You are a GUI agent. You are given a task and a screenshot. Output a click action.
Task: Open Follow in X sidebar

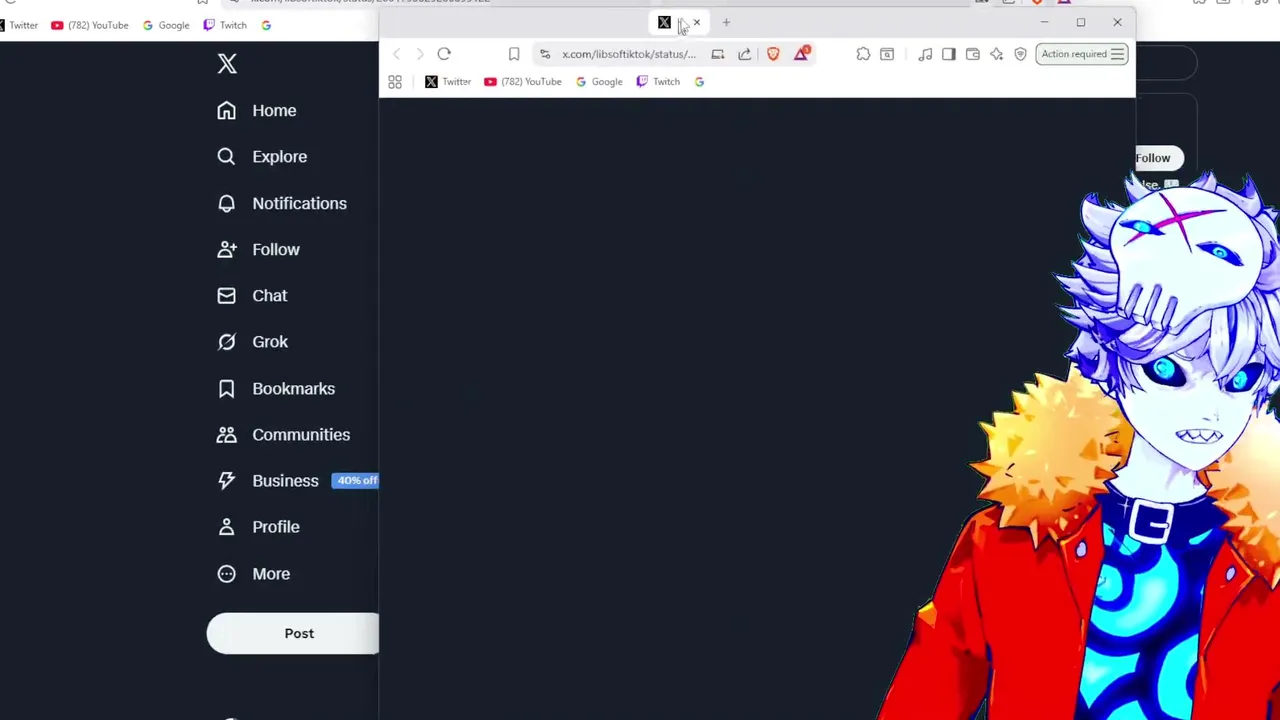click(258, 249)
